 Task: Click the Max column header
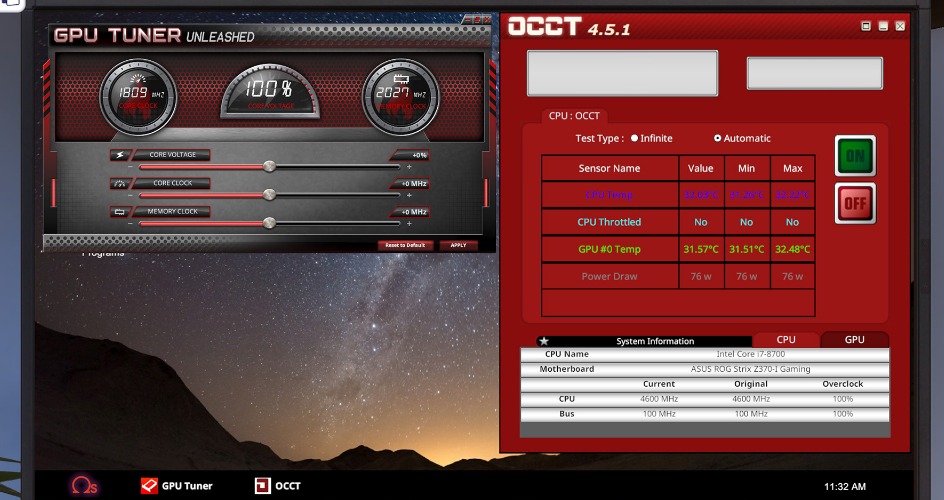[x=792, y=168]
